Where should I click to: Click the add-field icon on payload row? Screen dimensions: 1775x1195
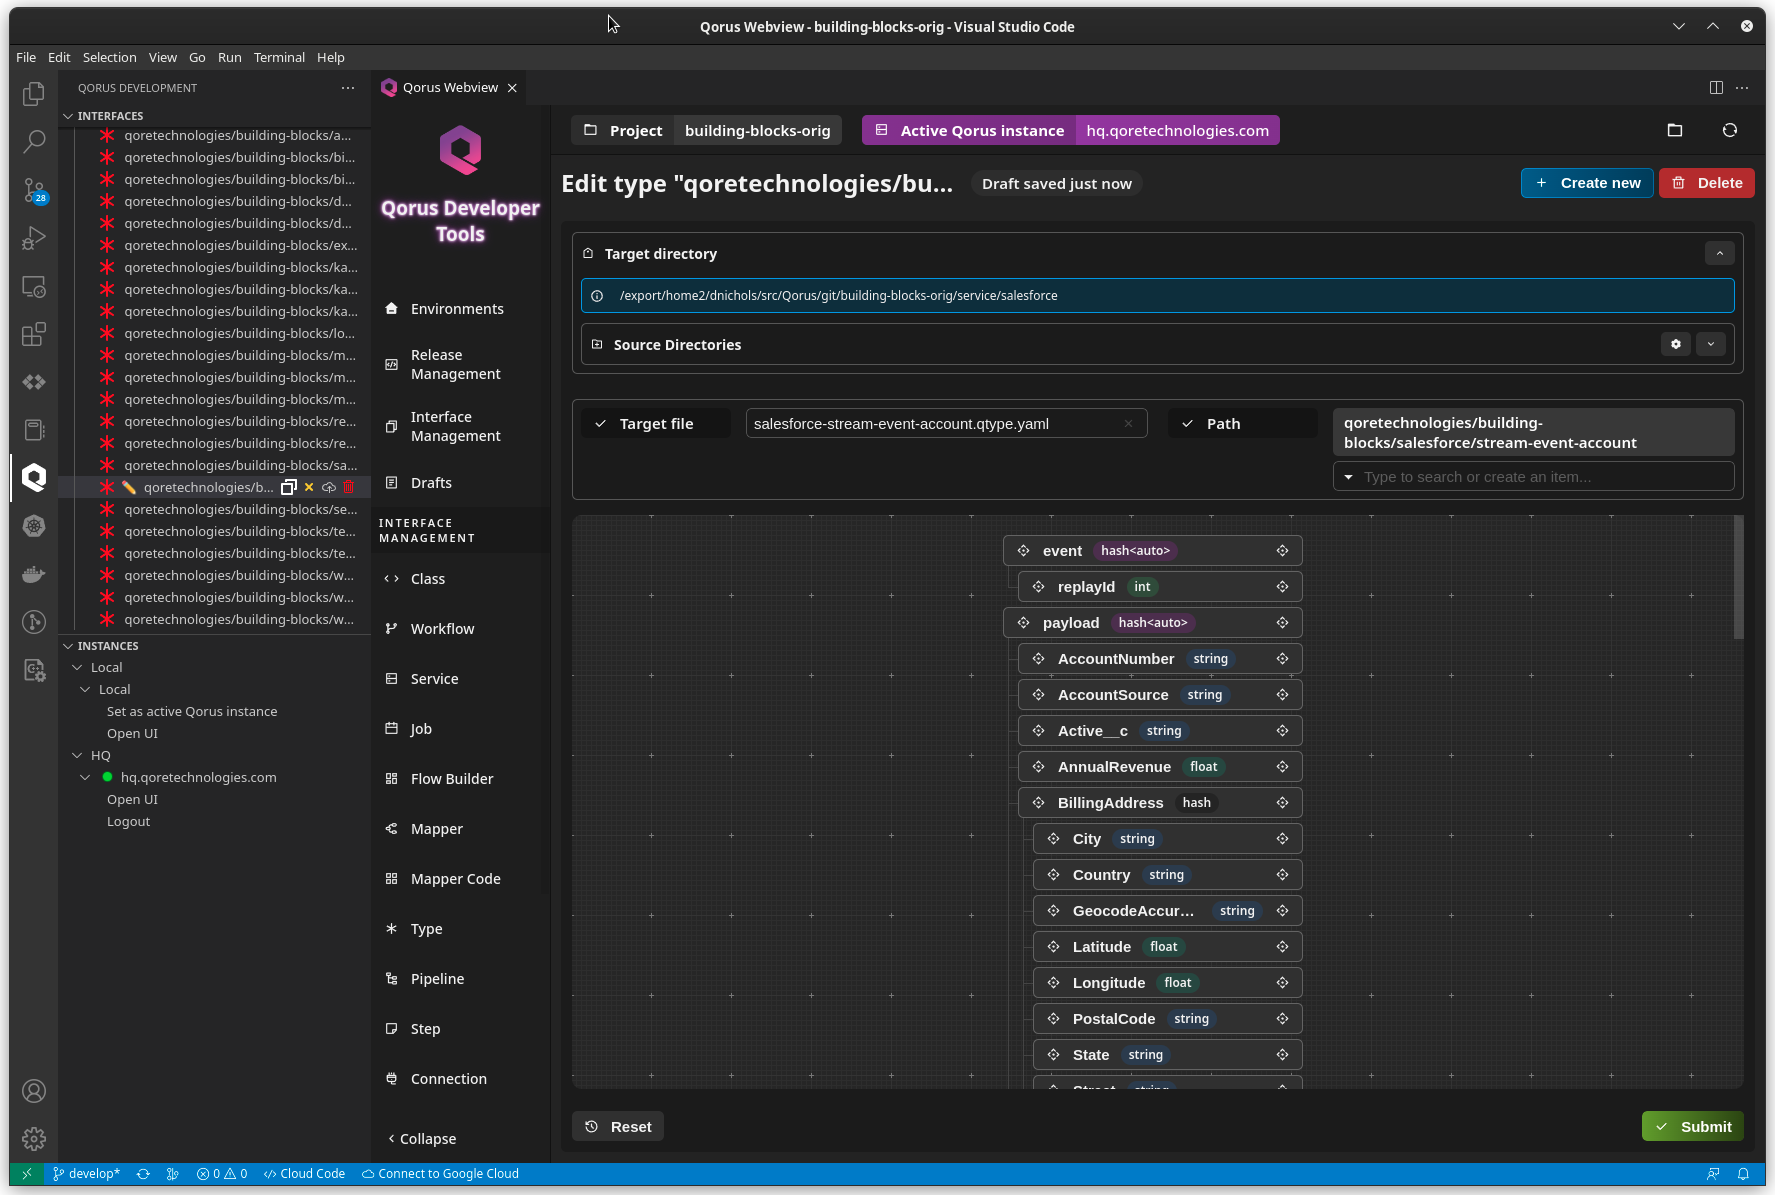pos(1282,623)
